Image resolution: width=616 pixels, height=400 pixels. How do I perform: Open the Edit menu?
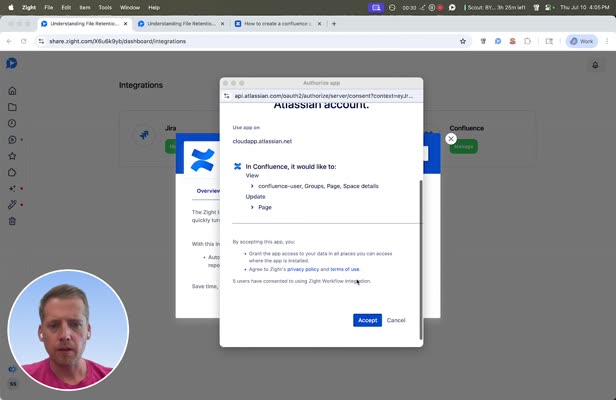(66, 7)
